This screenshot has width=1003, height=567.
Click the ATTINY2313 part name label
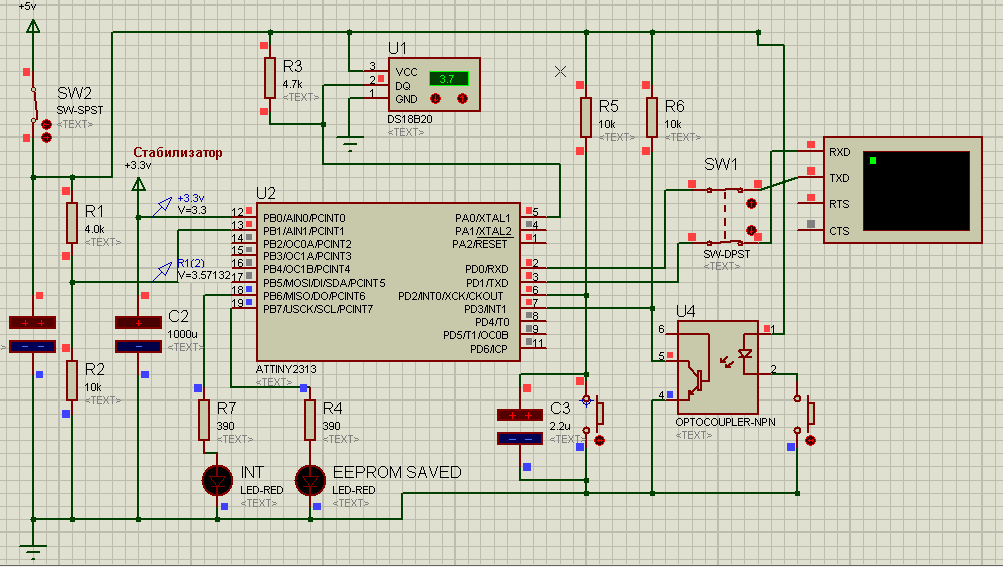click(x=286, y=369)
